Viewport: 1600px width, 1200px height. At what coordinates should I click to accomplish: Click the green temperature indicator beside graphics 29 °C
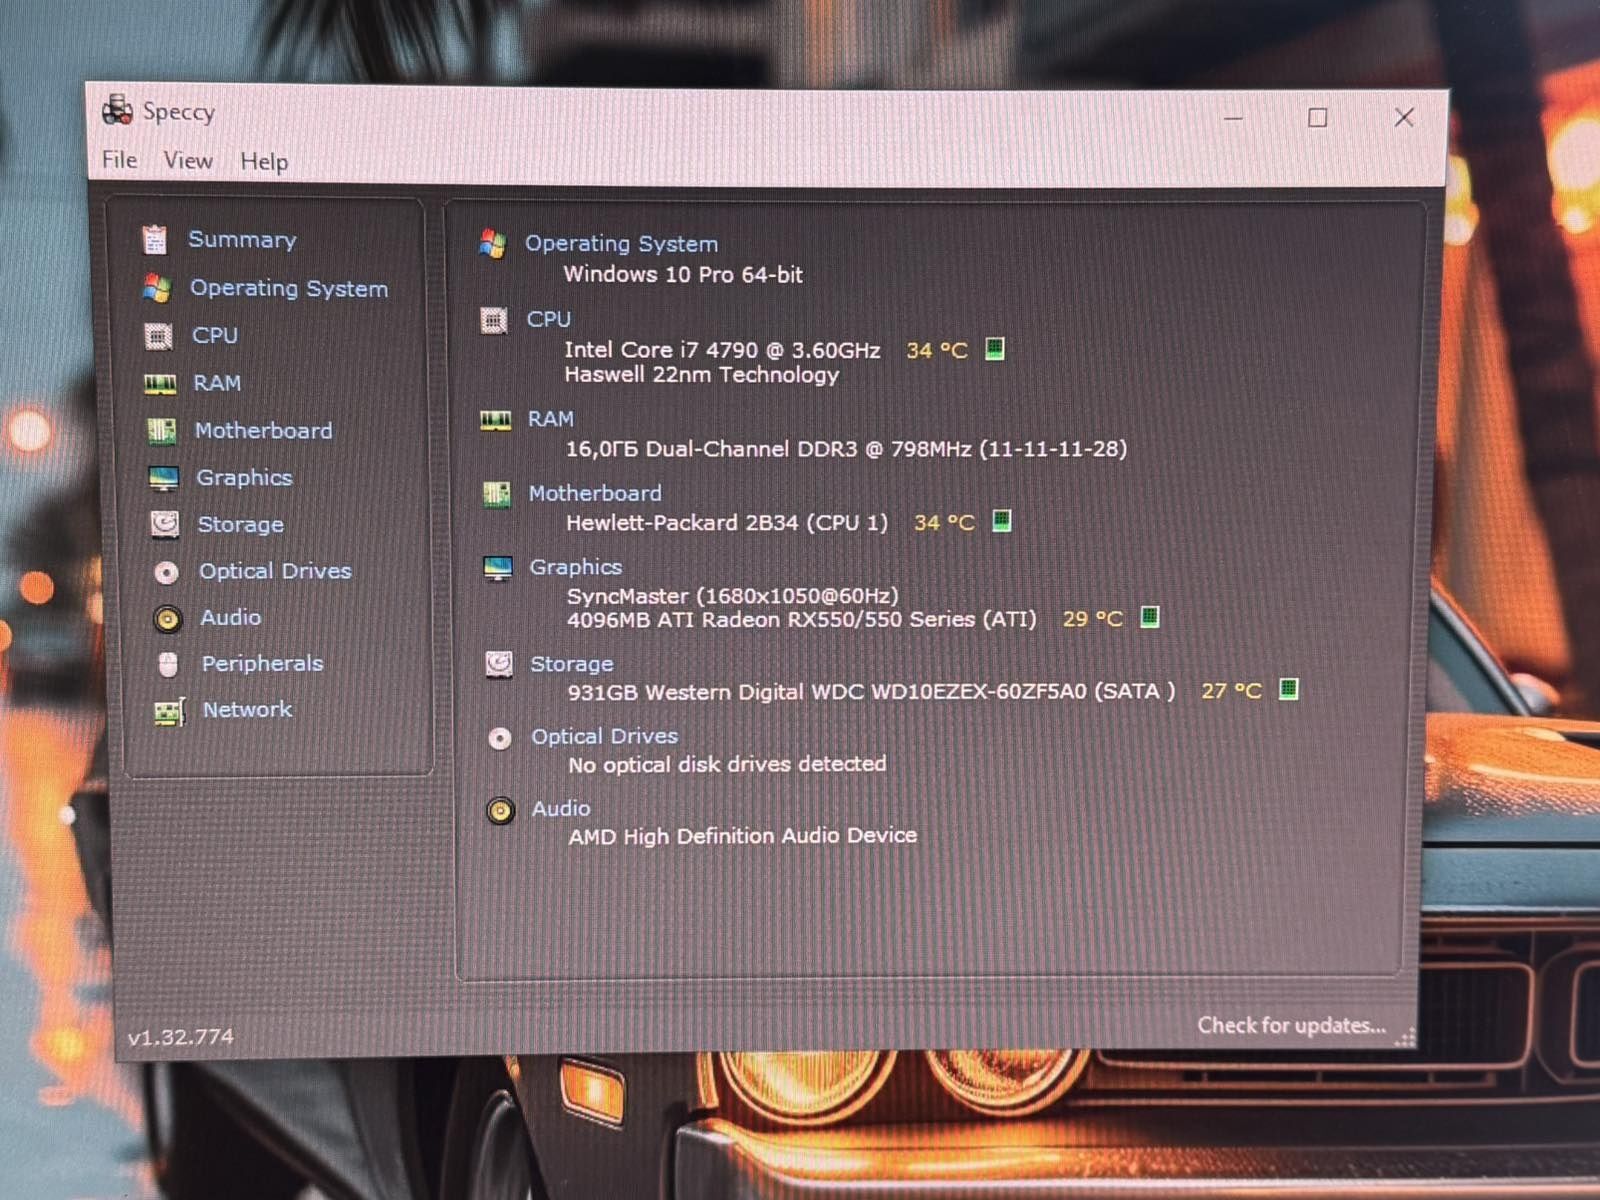pos(1150,617)
